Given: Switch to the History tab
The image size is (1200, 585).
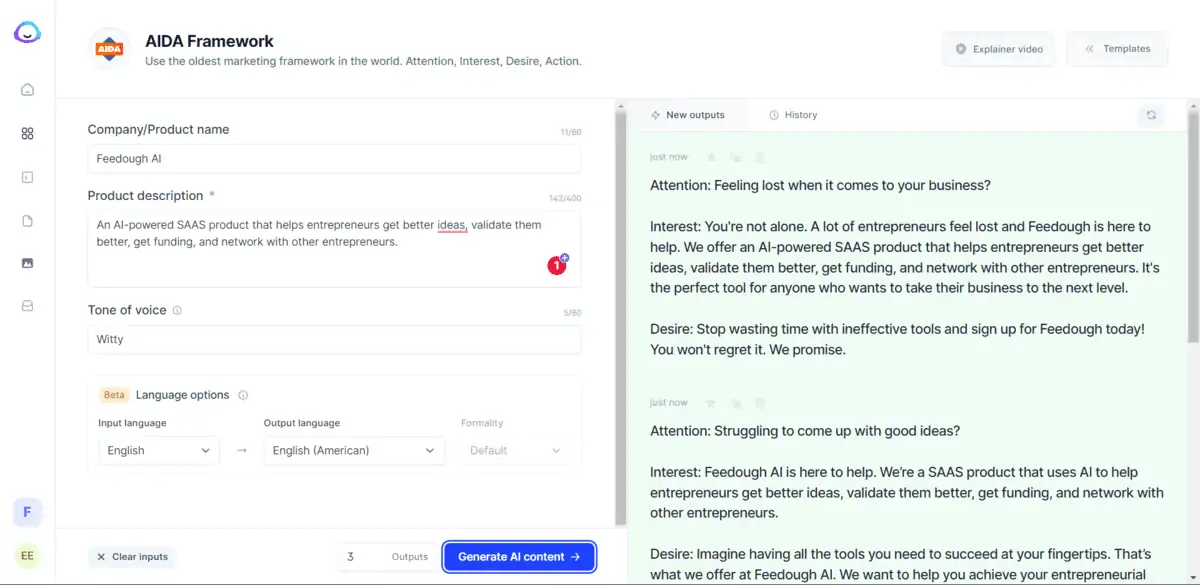Looking at the screenshot, I should 793,115.
